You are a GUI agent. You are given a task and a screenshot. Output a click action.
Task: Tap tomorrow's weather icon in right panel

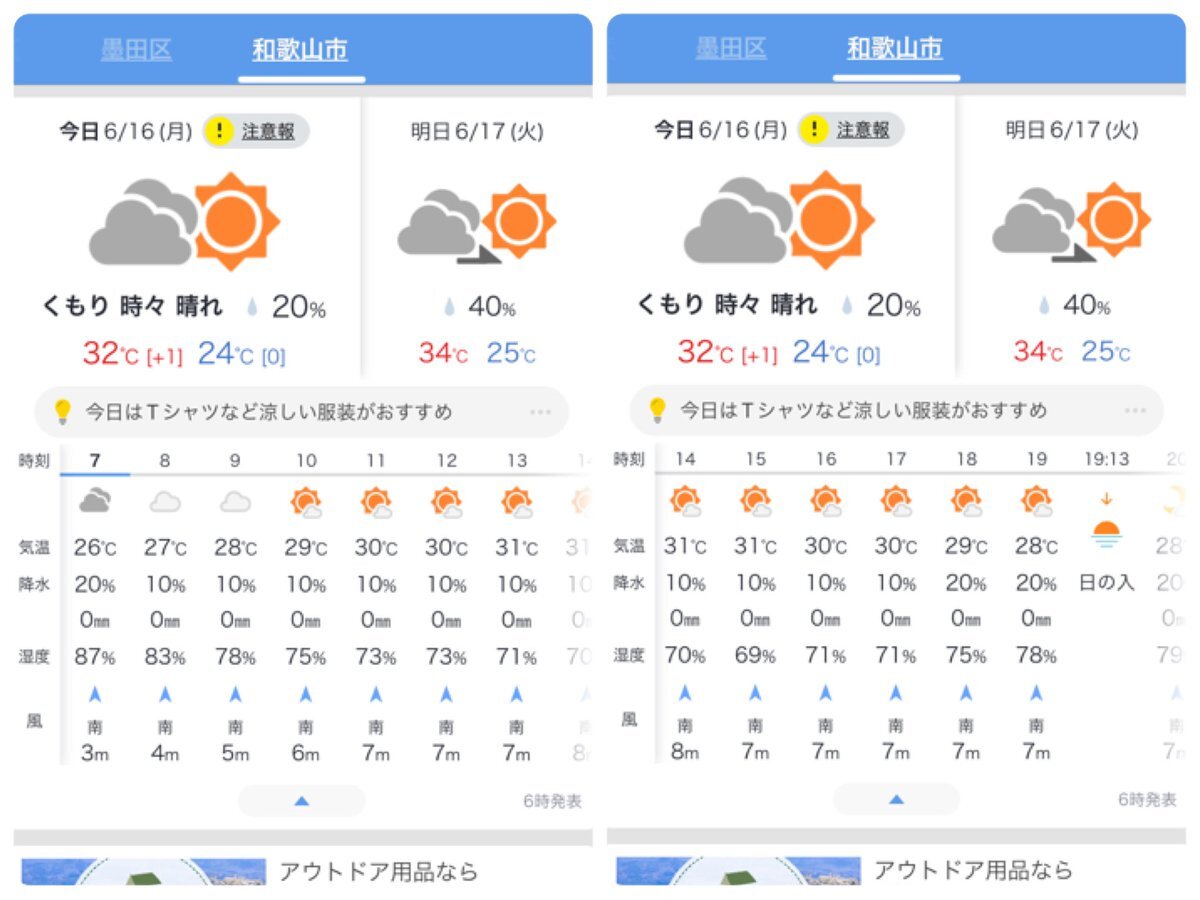pyautogui.click(x=1071, y=224)
